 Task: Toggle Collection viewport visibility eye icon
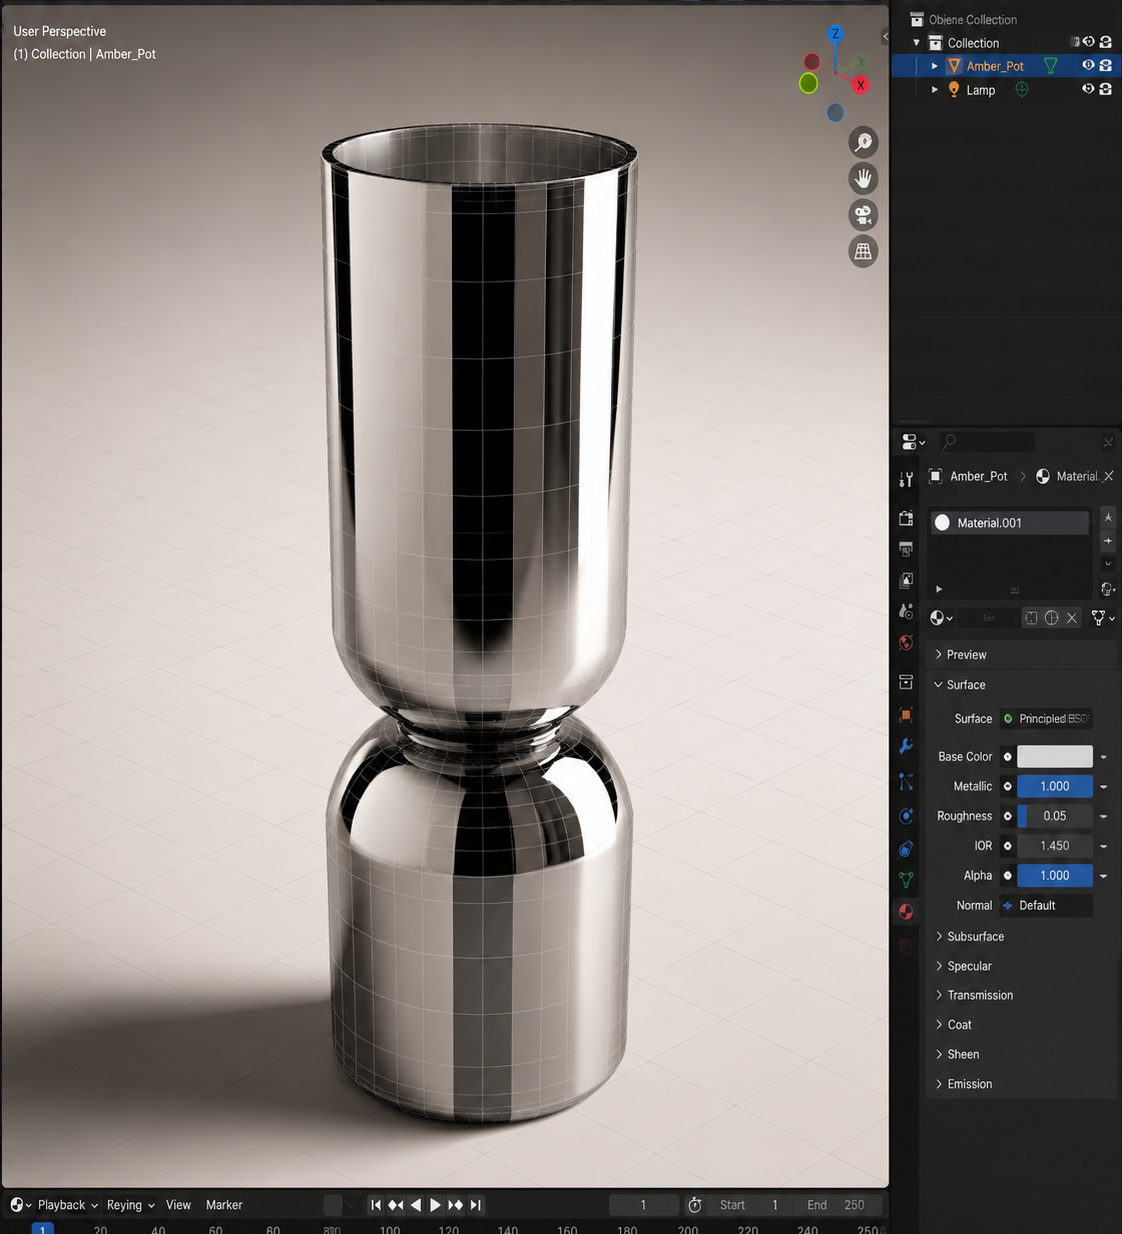[x=1089, y=42]
